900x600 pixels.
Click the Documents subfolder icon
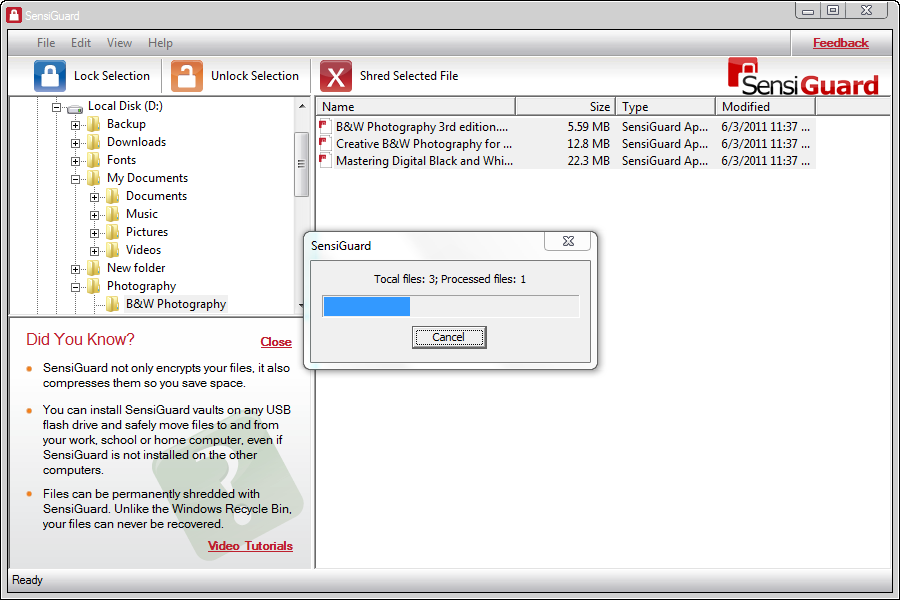click(112, 196)
